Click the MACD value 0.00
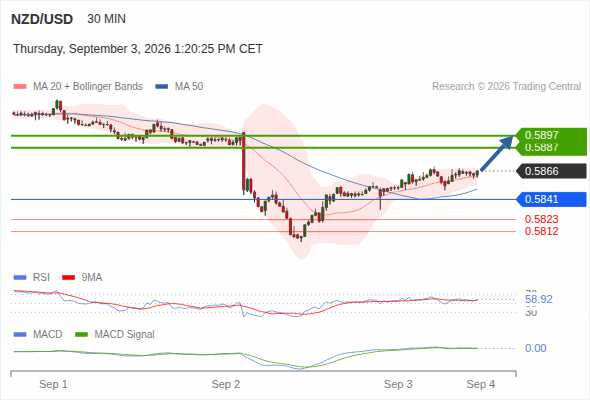Image resolution: width=590 pixels, height=400 pixels. click(x=535, y=348)
